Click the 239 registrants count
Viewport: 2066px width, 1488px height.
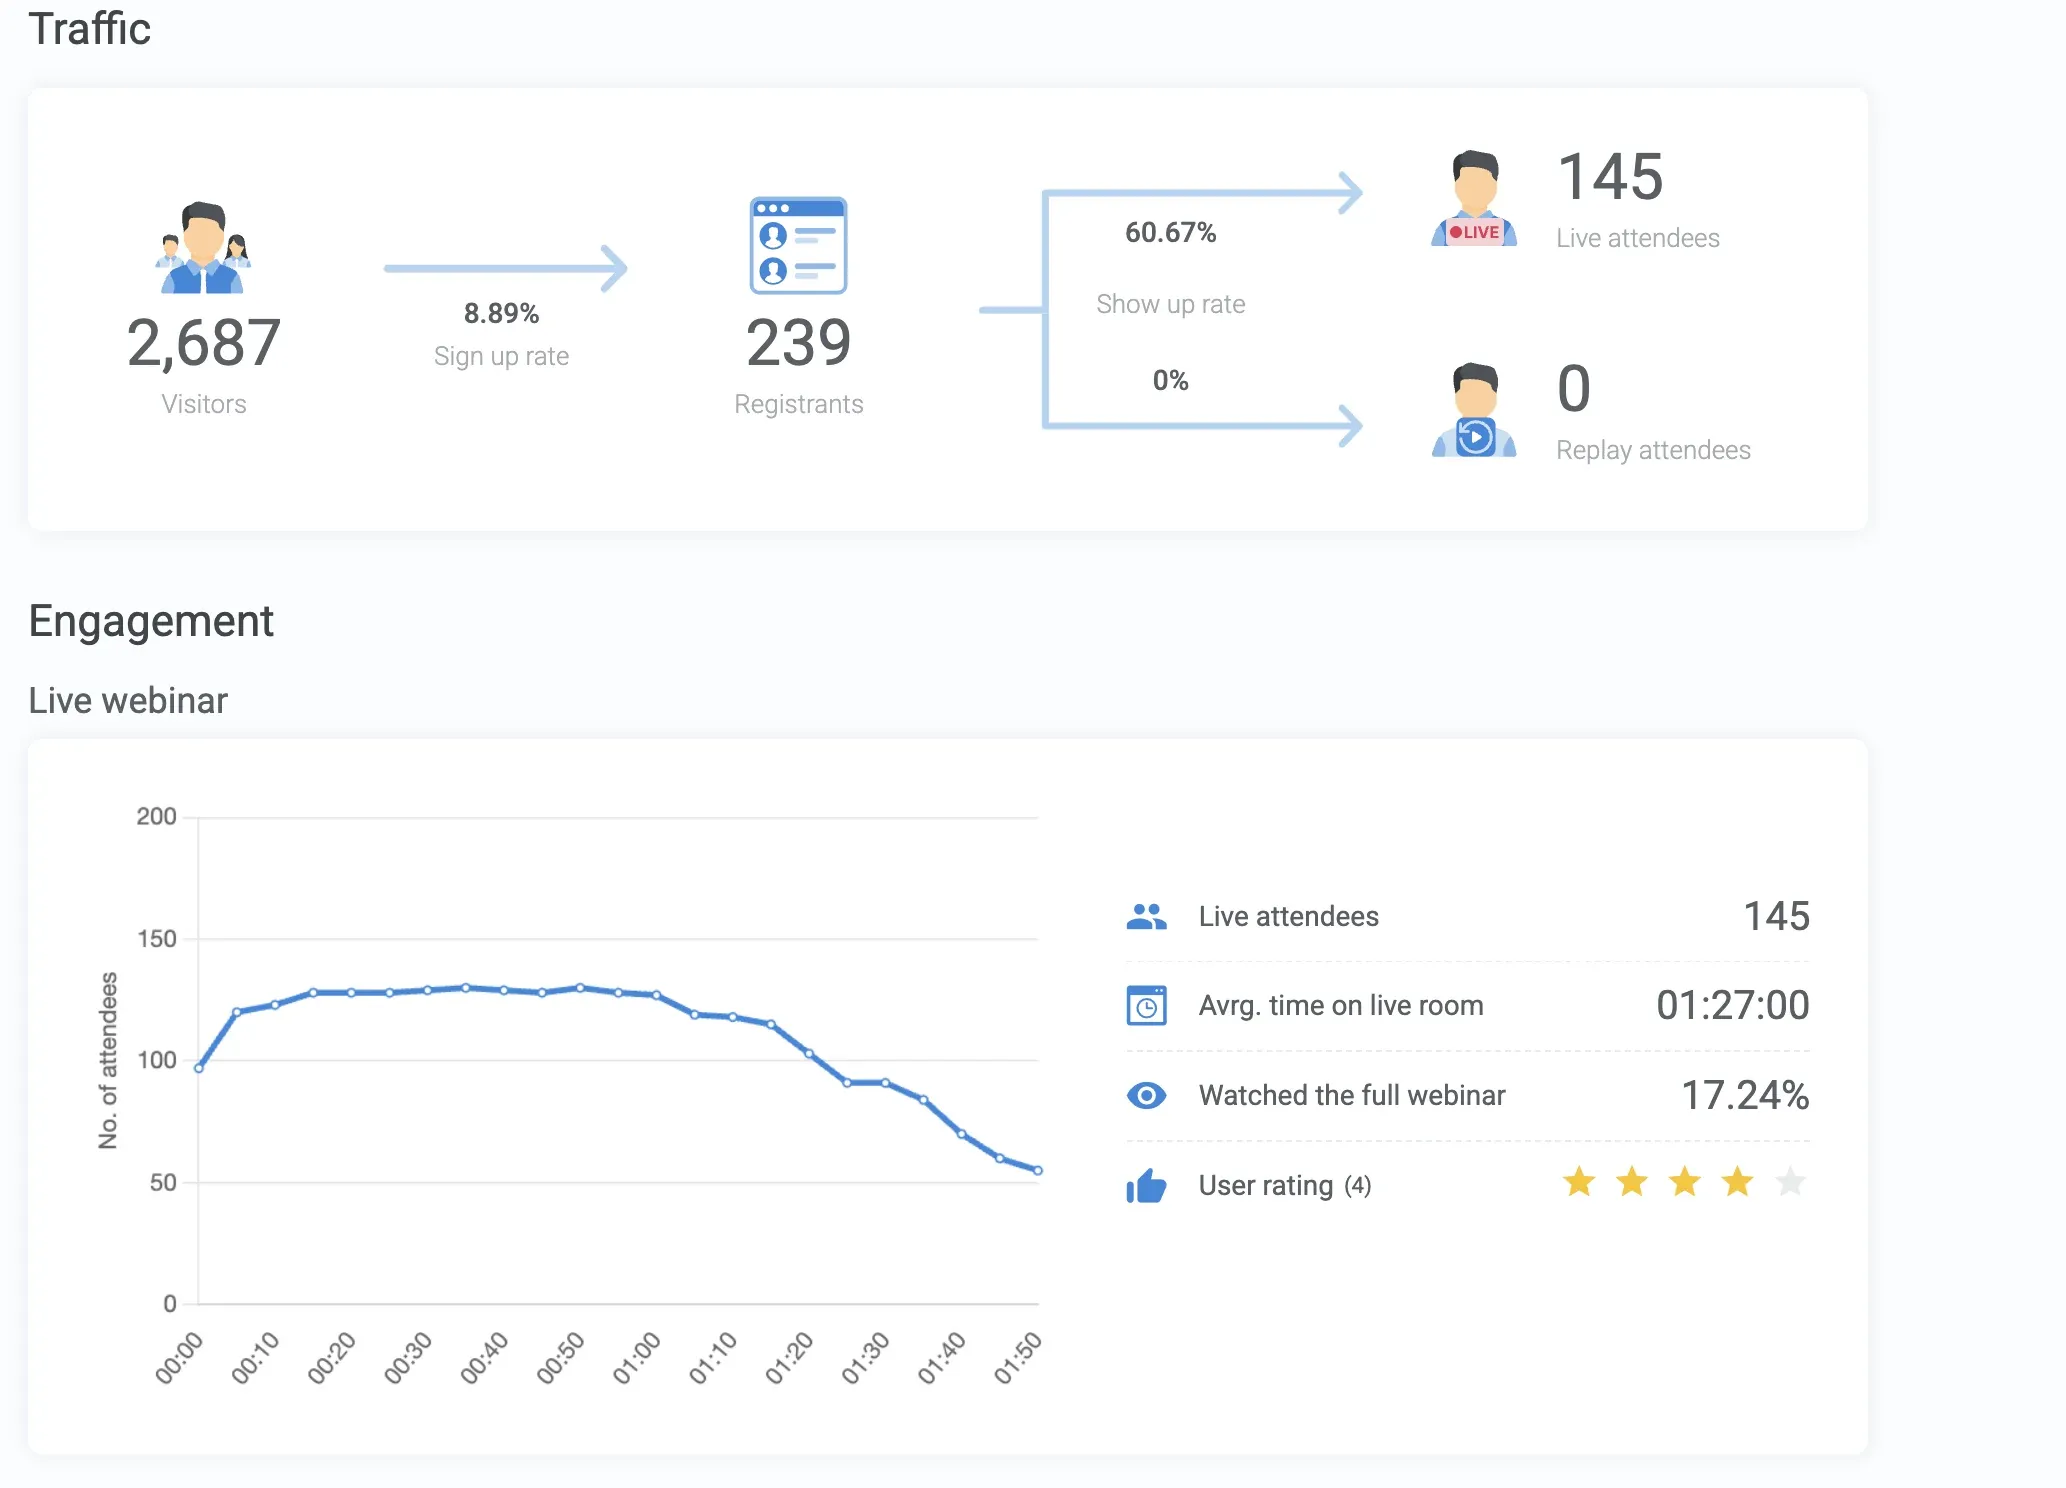(x=798, y=343)
